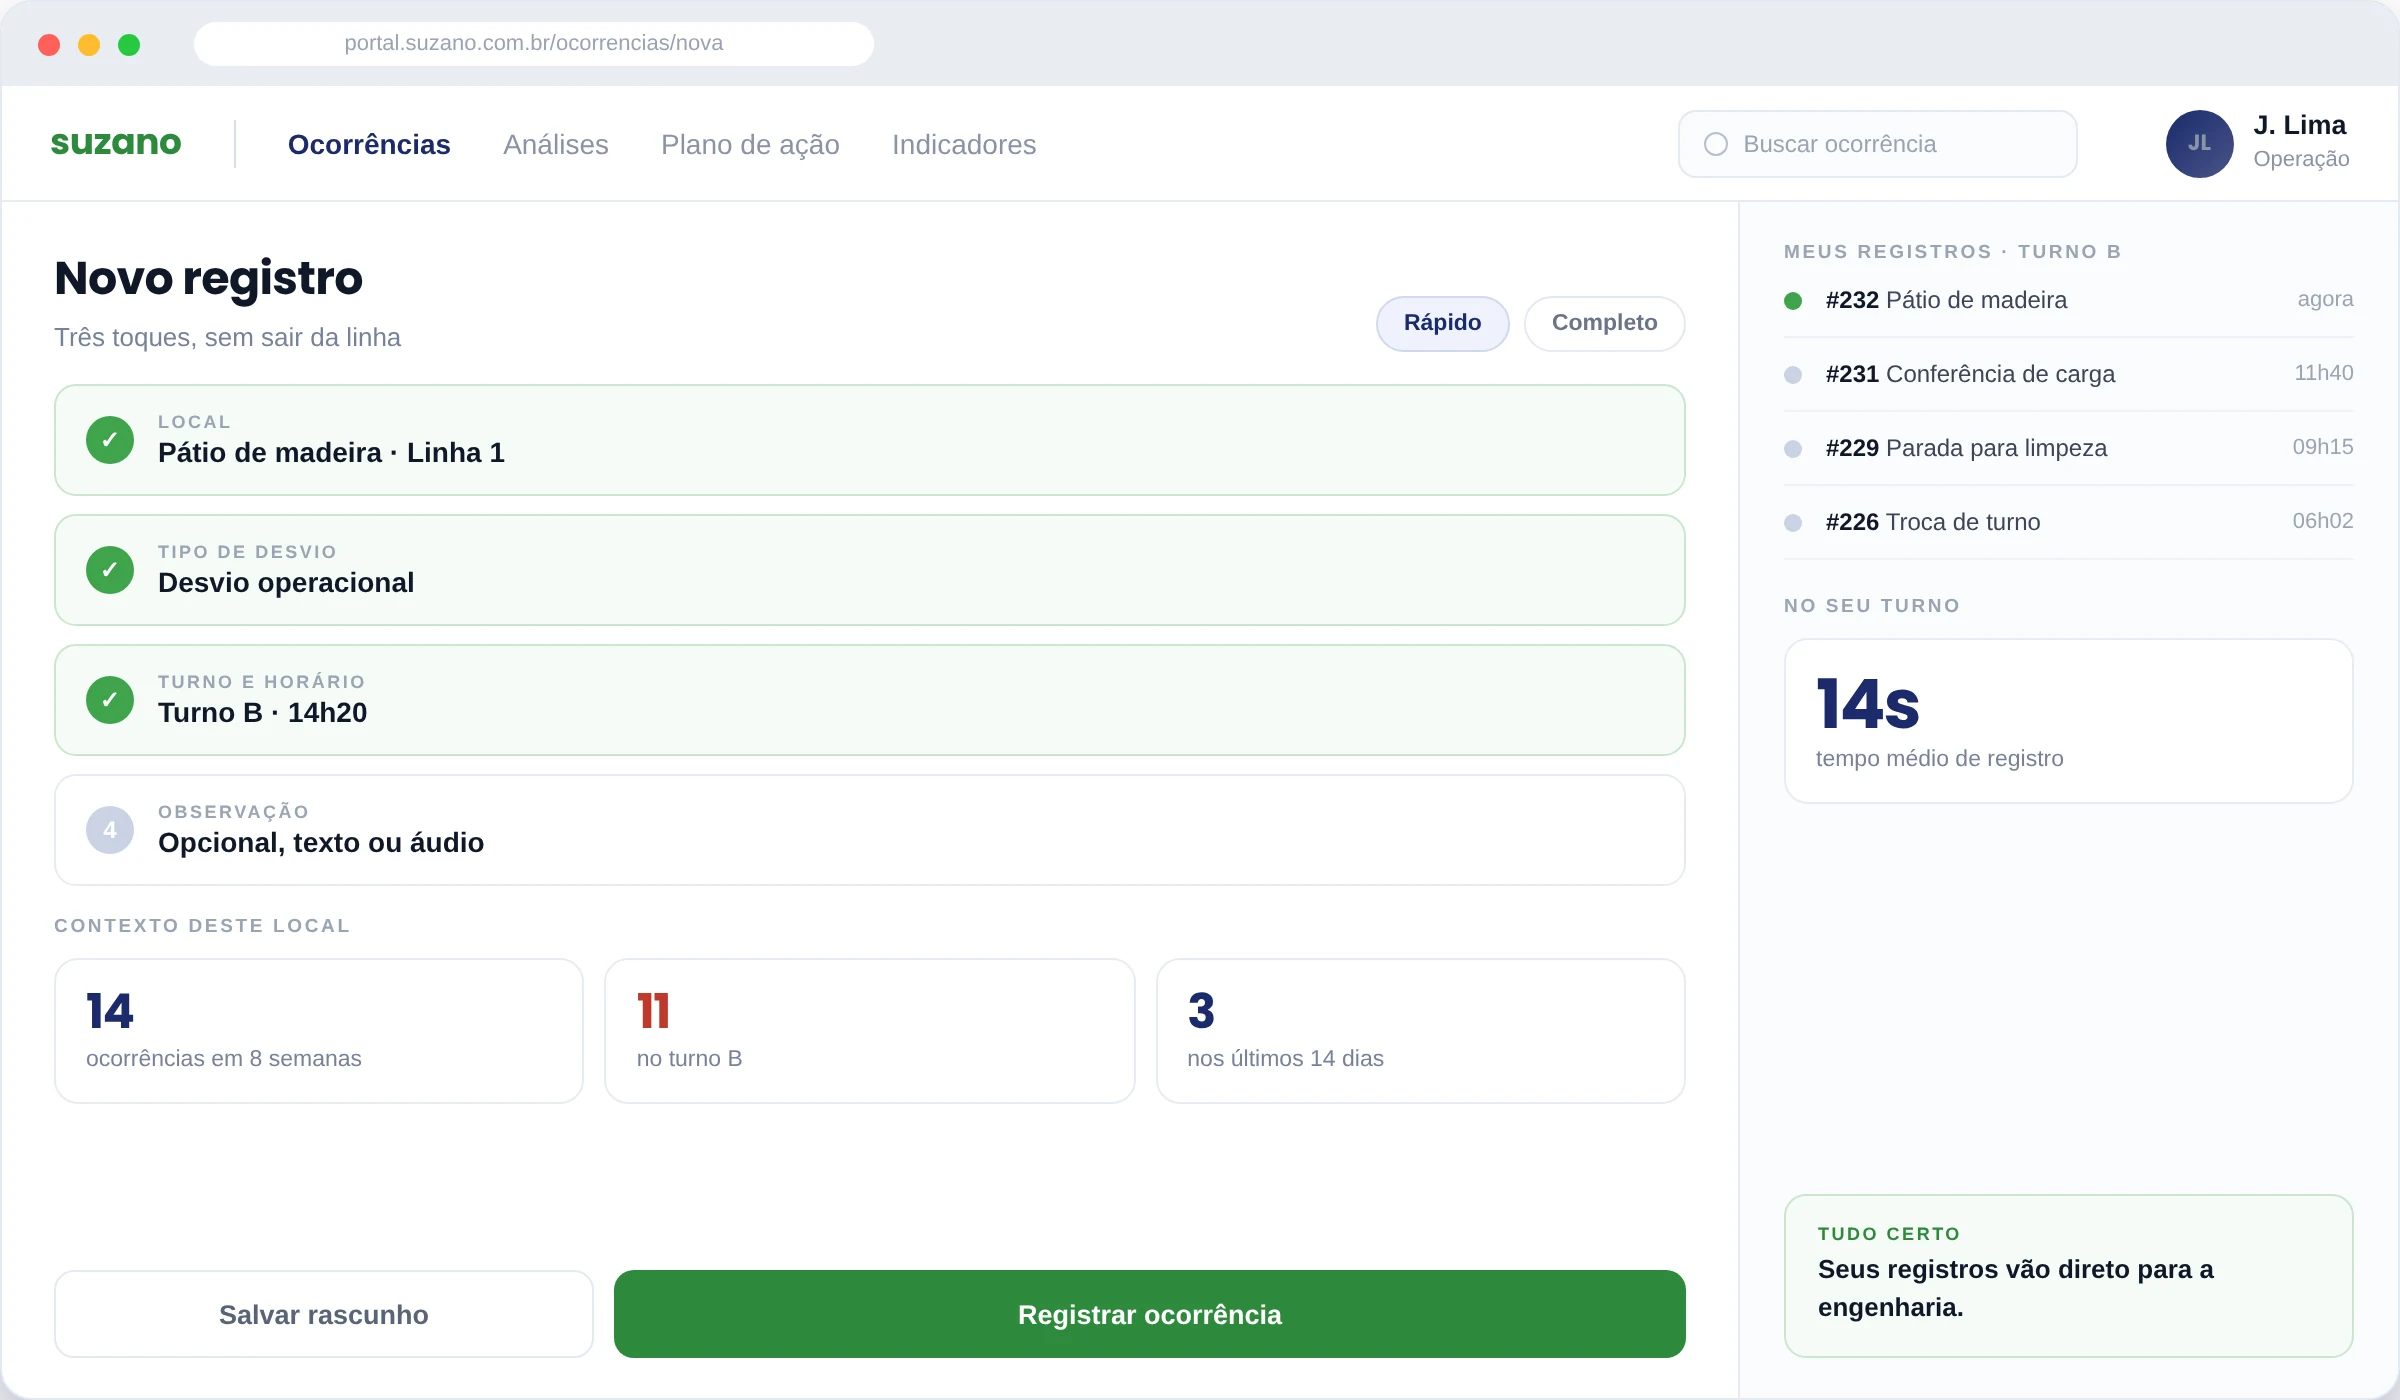Select the Indicadores tab
The width and height of the screenshot is (2400, 1400).
[x=964, y=144]
